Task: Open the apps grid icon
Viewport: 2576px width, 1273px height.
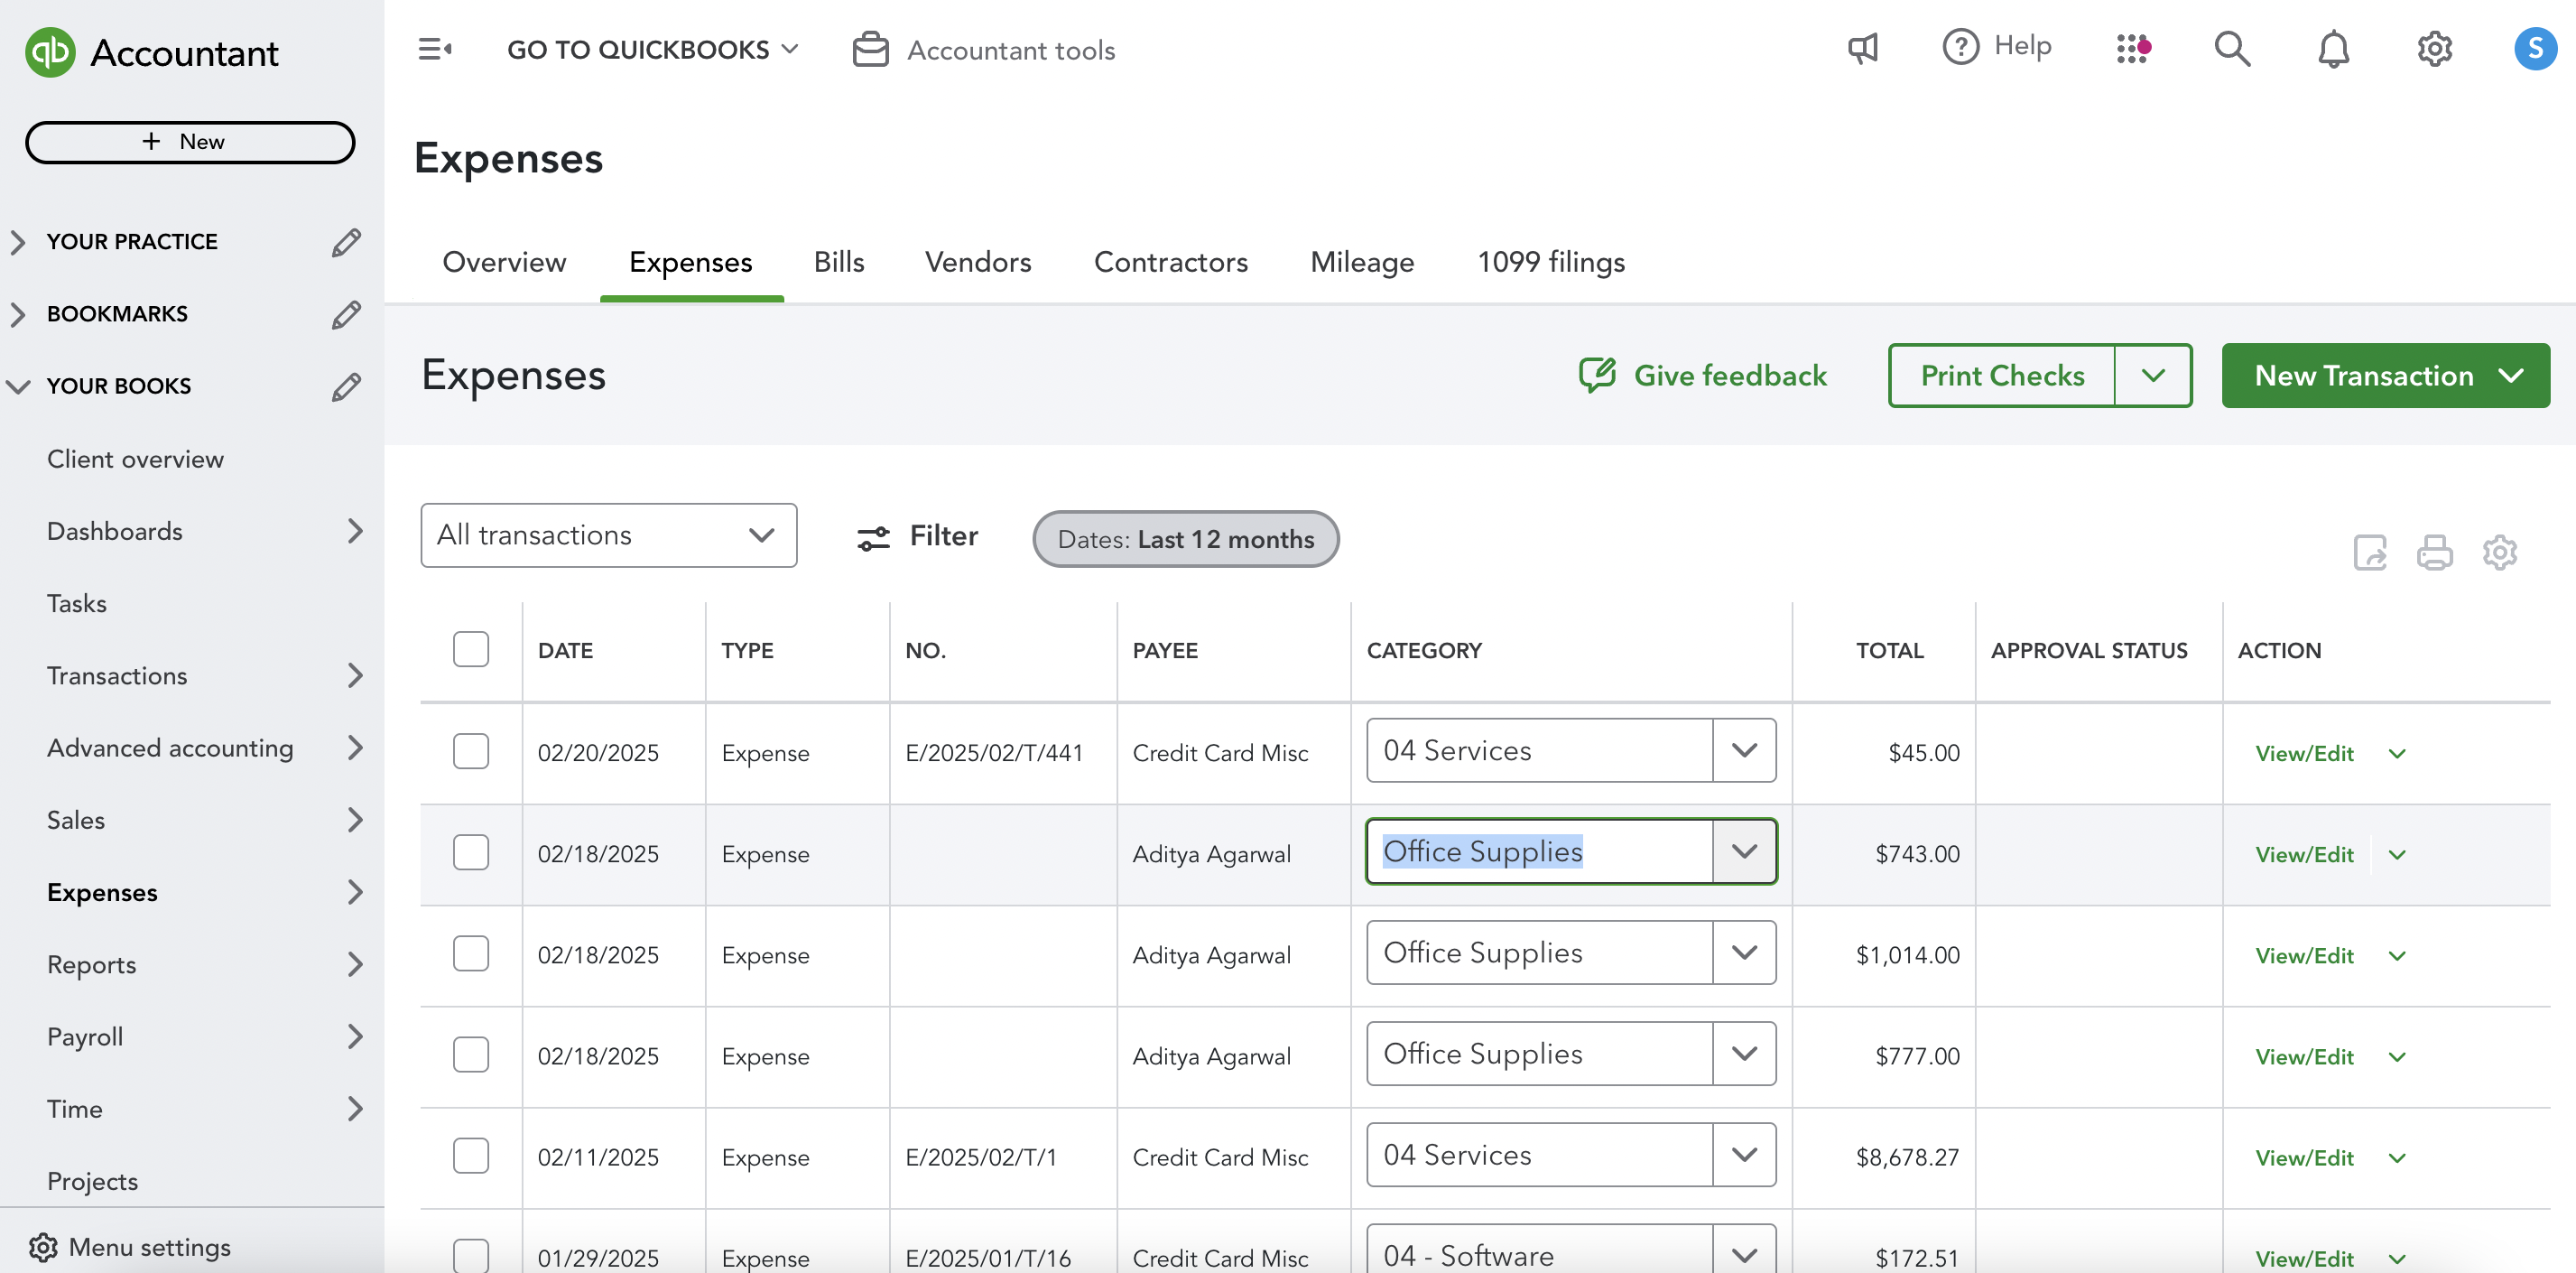Action: (2132, 48)
